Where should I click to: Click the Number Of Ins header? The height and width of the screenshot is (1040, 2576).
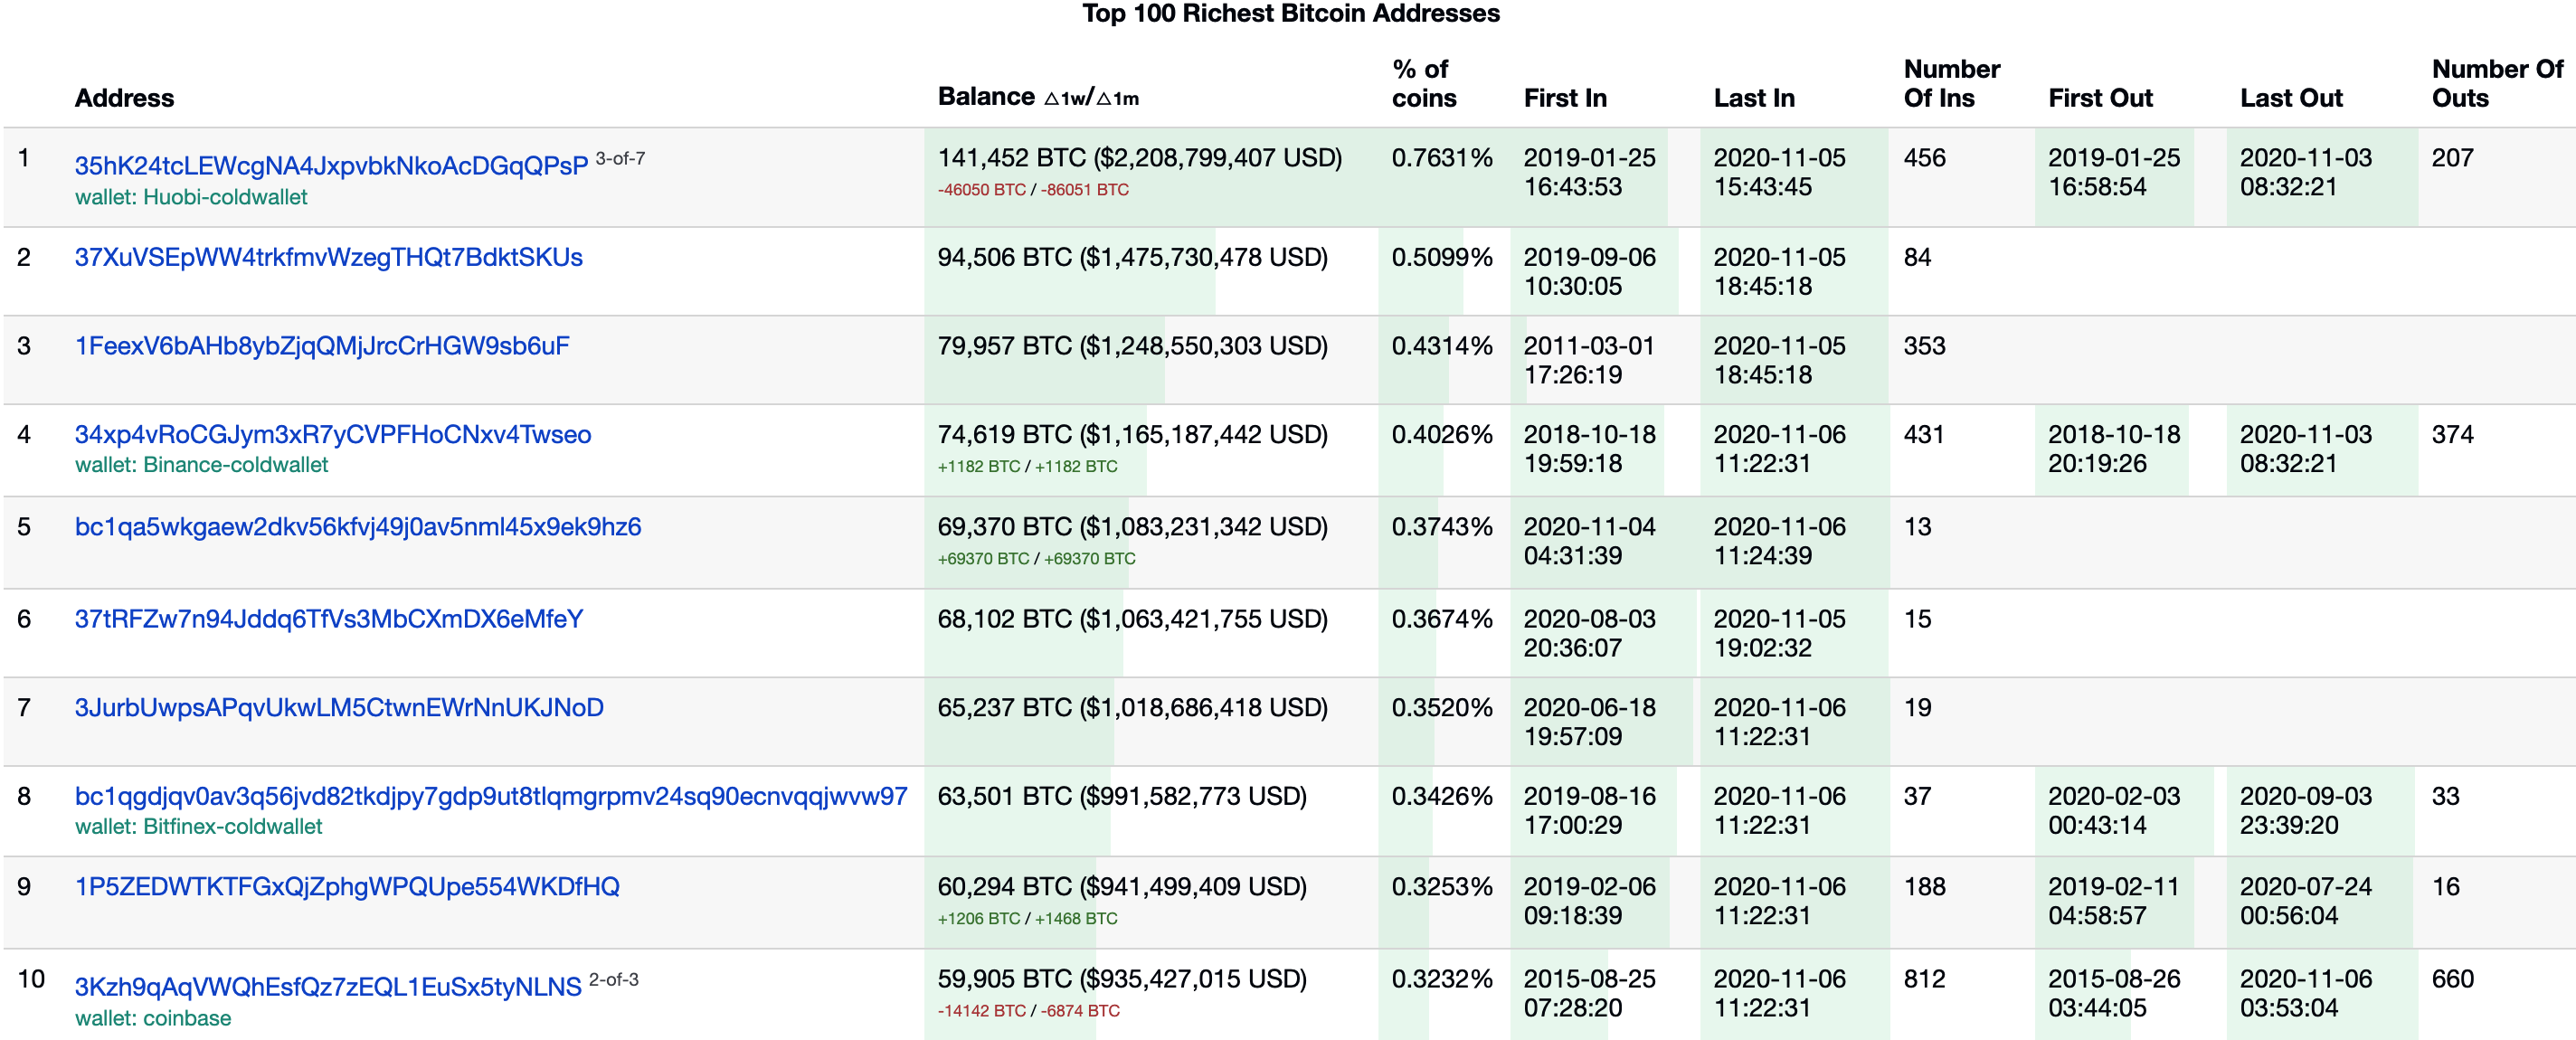[1950, 84]
